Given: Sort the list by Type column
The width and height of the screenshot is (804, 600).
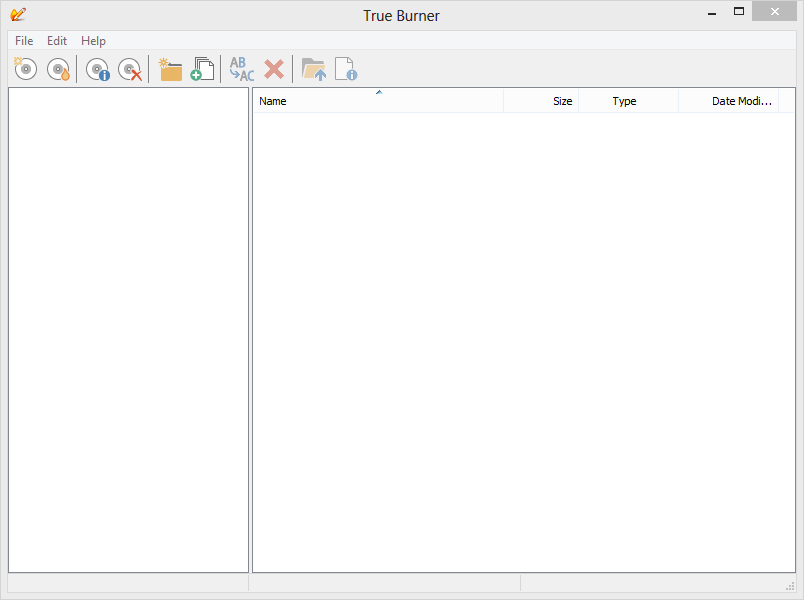Looking at the screenshot, I should point(629,101).
